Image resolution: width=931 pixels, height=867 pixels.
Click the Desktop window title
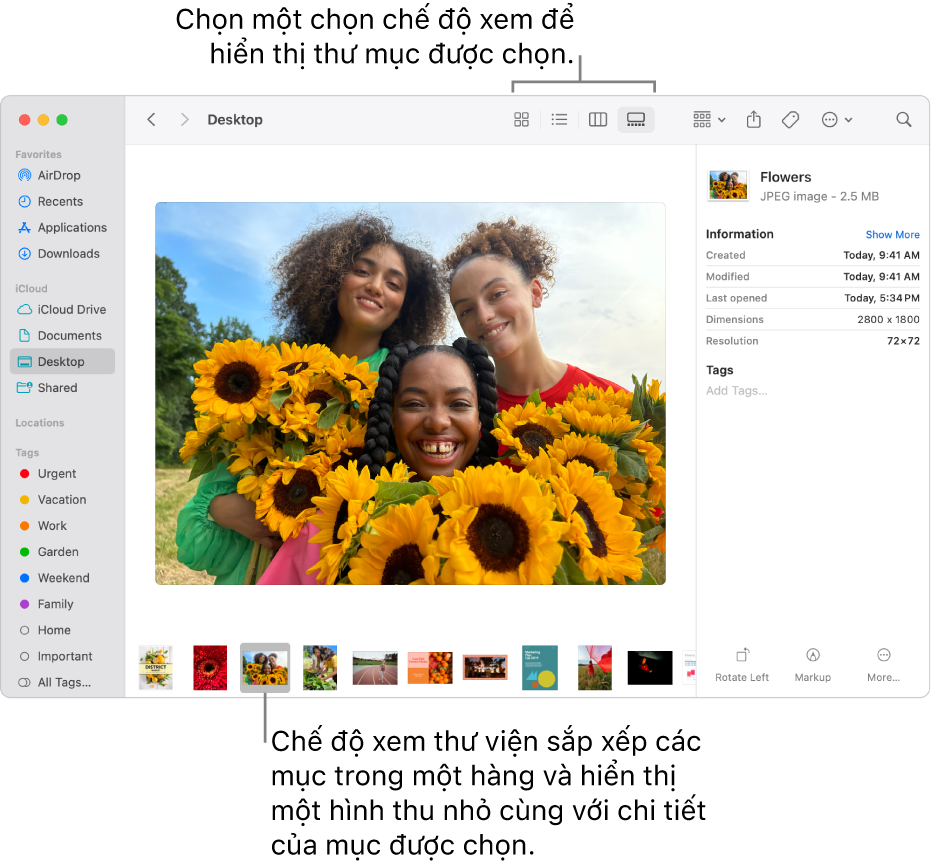[x=235, y=120]
